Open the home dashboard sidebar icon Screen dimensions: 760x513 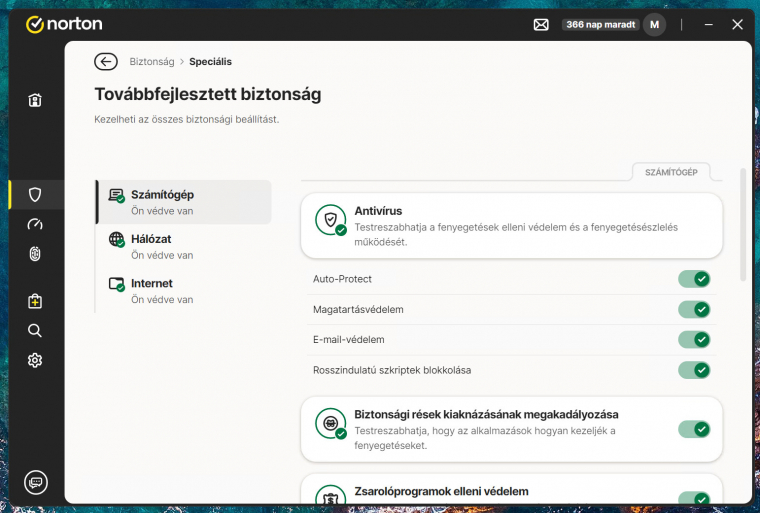(35, 100)
